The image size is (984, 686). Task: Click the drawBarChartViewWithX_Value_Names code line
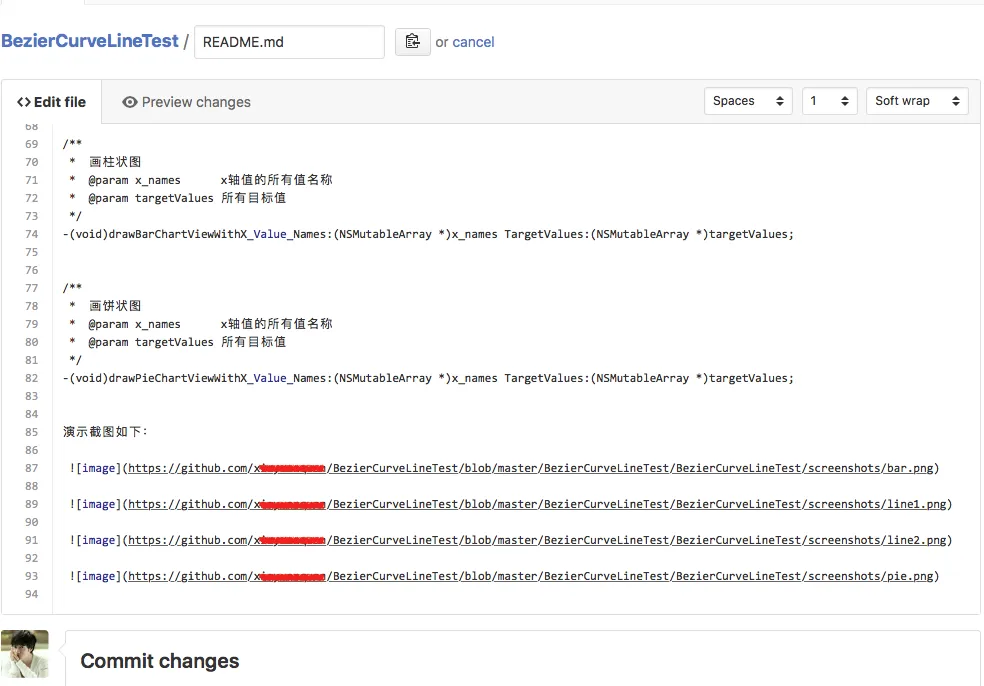click(x=427, y=234)
